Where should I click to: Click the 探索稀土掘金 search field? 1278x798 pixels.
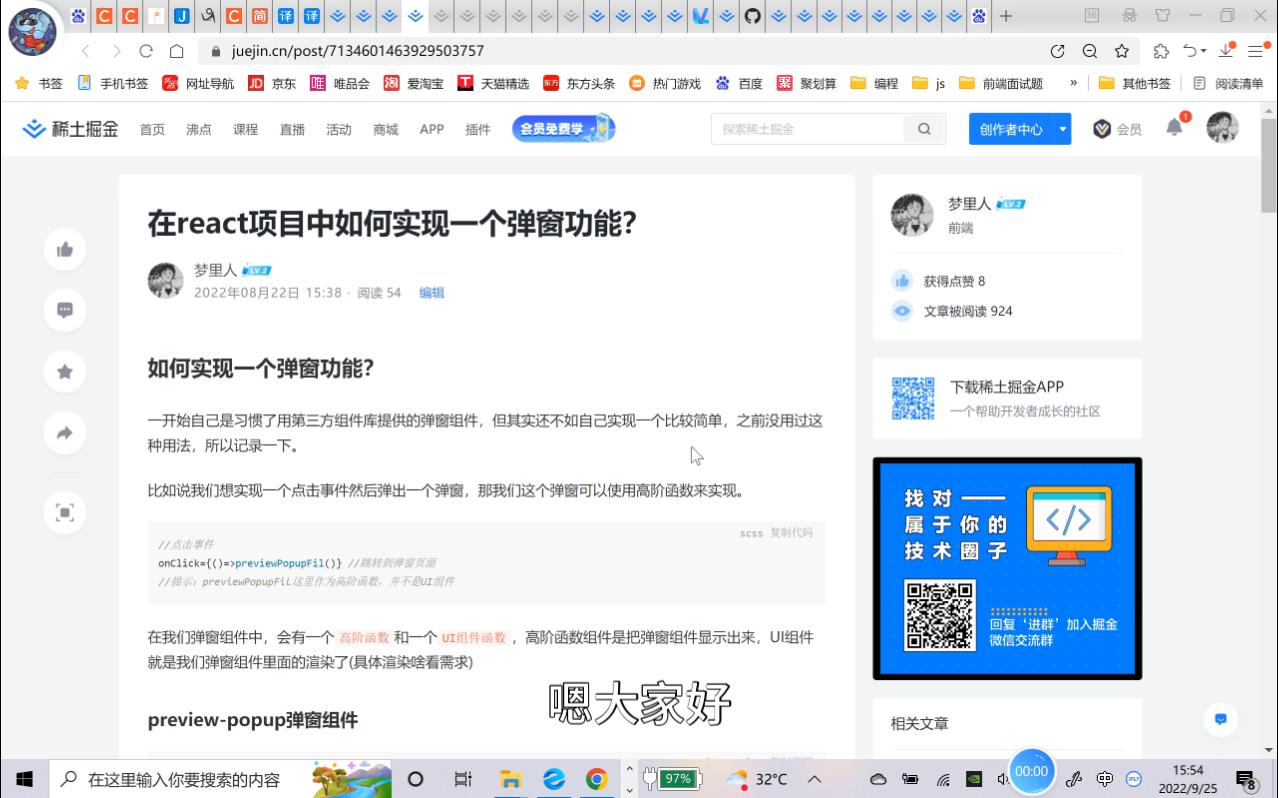pyautogui.click(x=810, y=128)
